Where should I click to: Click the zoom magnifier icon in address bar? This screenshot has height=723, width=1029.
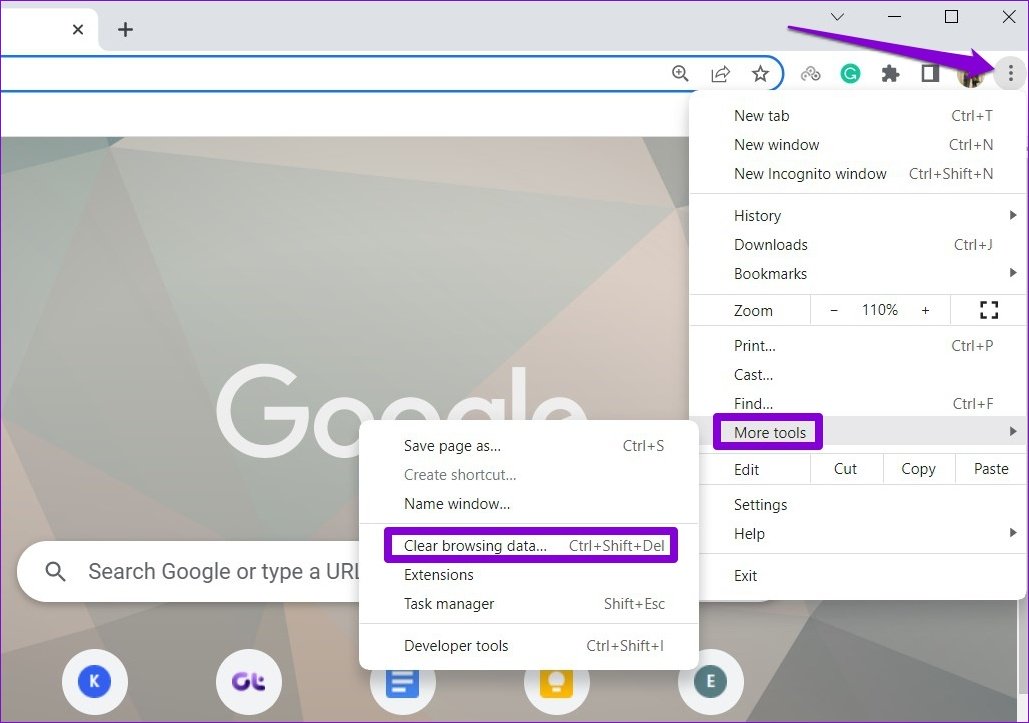(x=681, y=73)
